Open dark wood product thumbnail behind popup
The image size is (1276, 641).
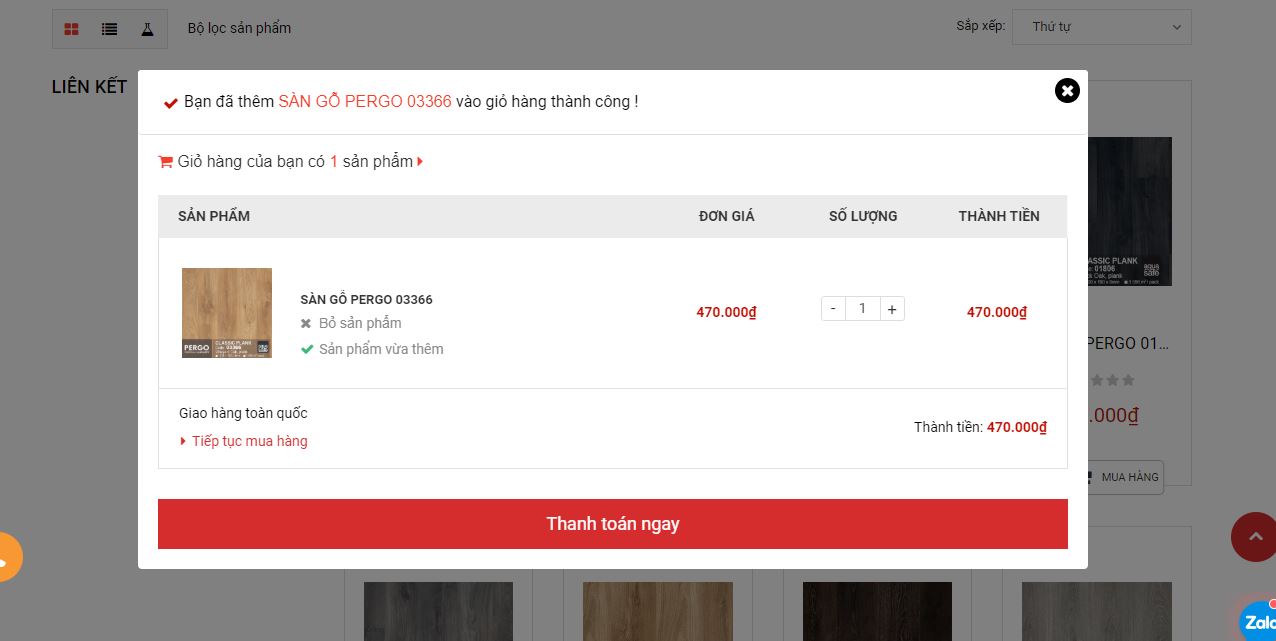(x=1130, y=211)
